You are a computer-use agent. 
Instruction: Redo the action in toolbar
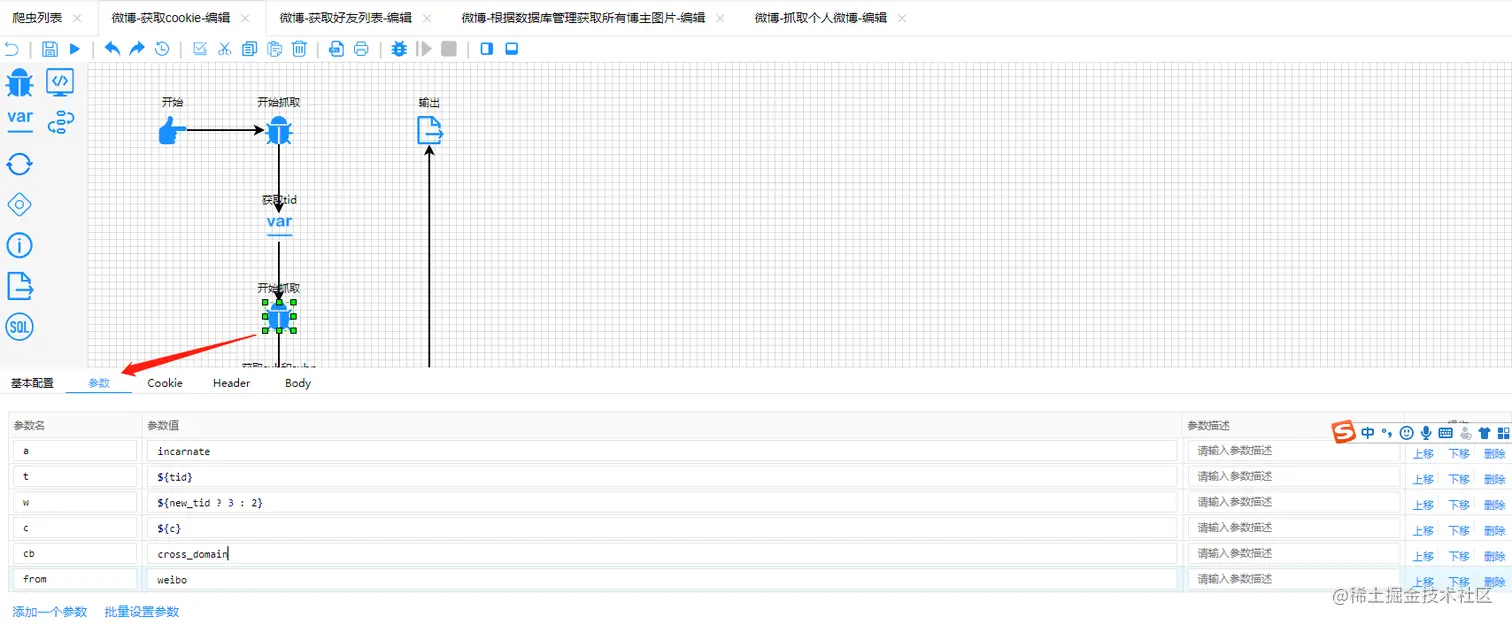coord(137,48)
